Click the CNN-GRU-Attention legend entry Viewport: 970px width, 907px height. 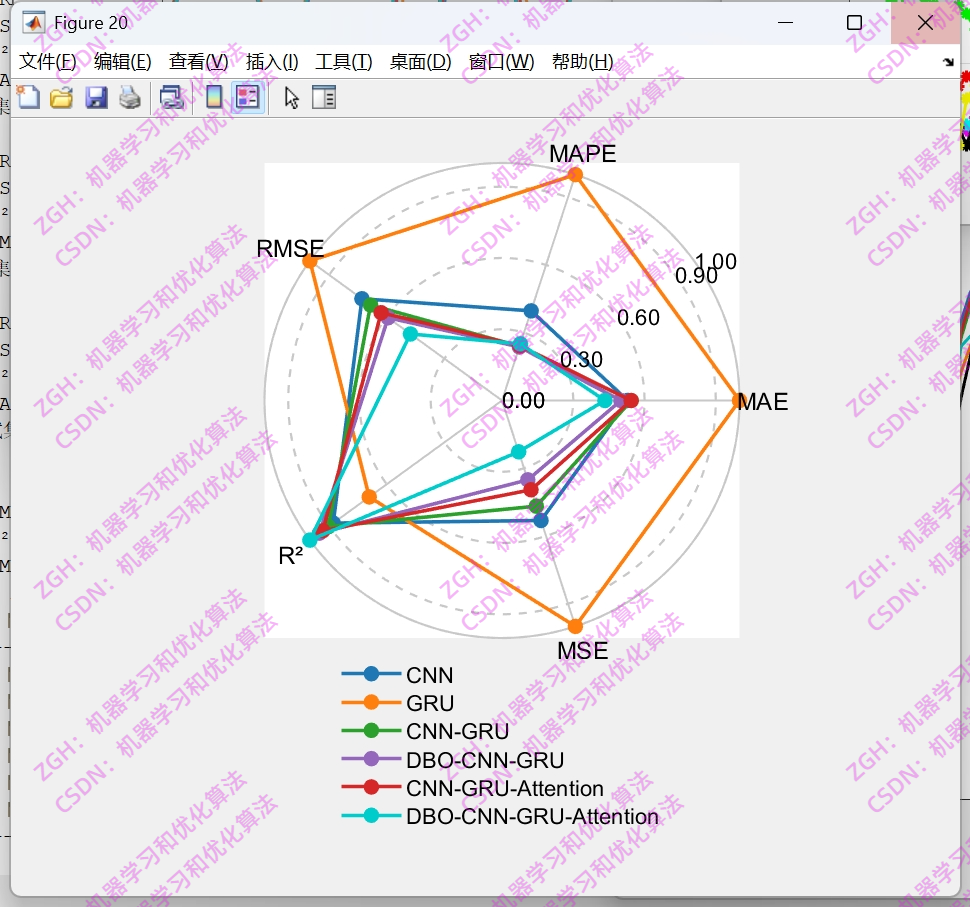473,788
